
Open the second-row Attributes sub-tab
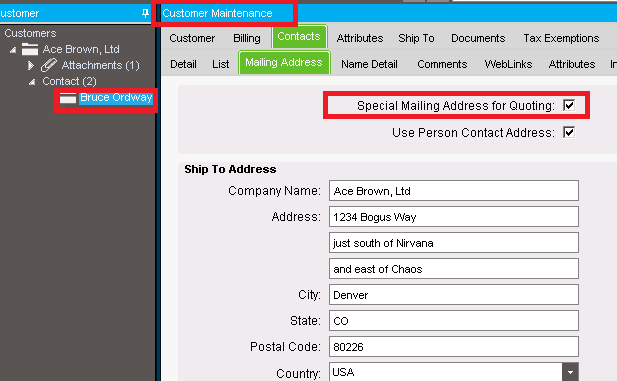click(x=572, y=64)
